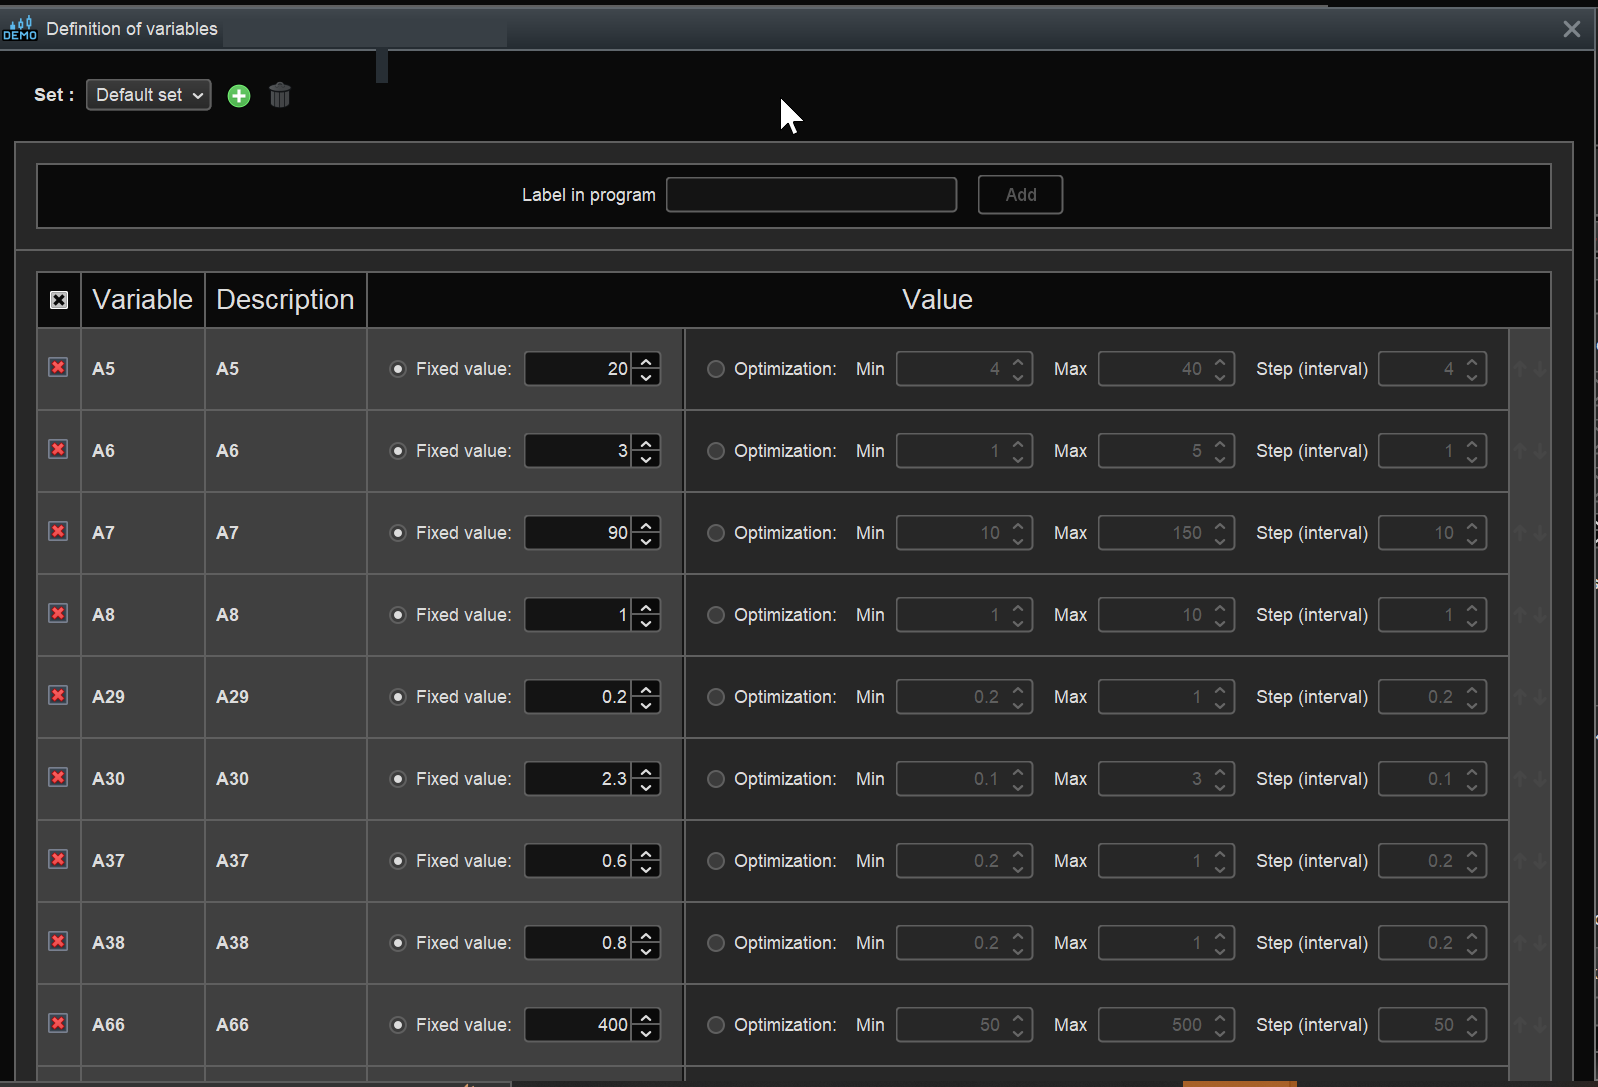The width and height of the screenshot is (1598, 1087).
Task: Decrease the A6 fixed value with down arrow
Action: pyautogui.click(x=647, y=459)
